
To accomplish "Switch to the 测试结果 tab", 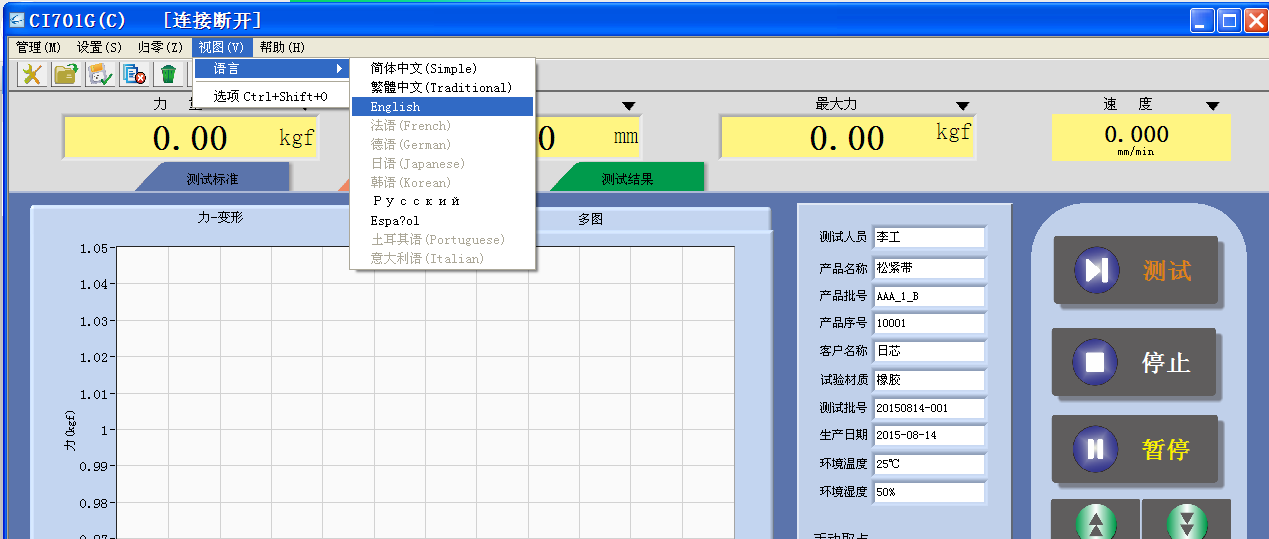I will (x=627, y=179).
